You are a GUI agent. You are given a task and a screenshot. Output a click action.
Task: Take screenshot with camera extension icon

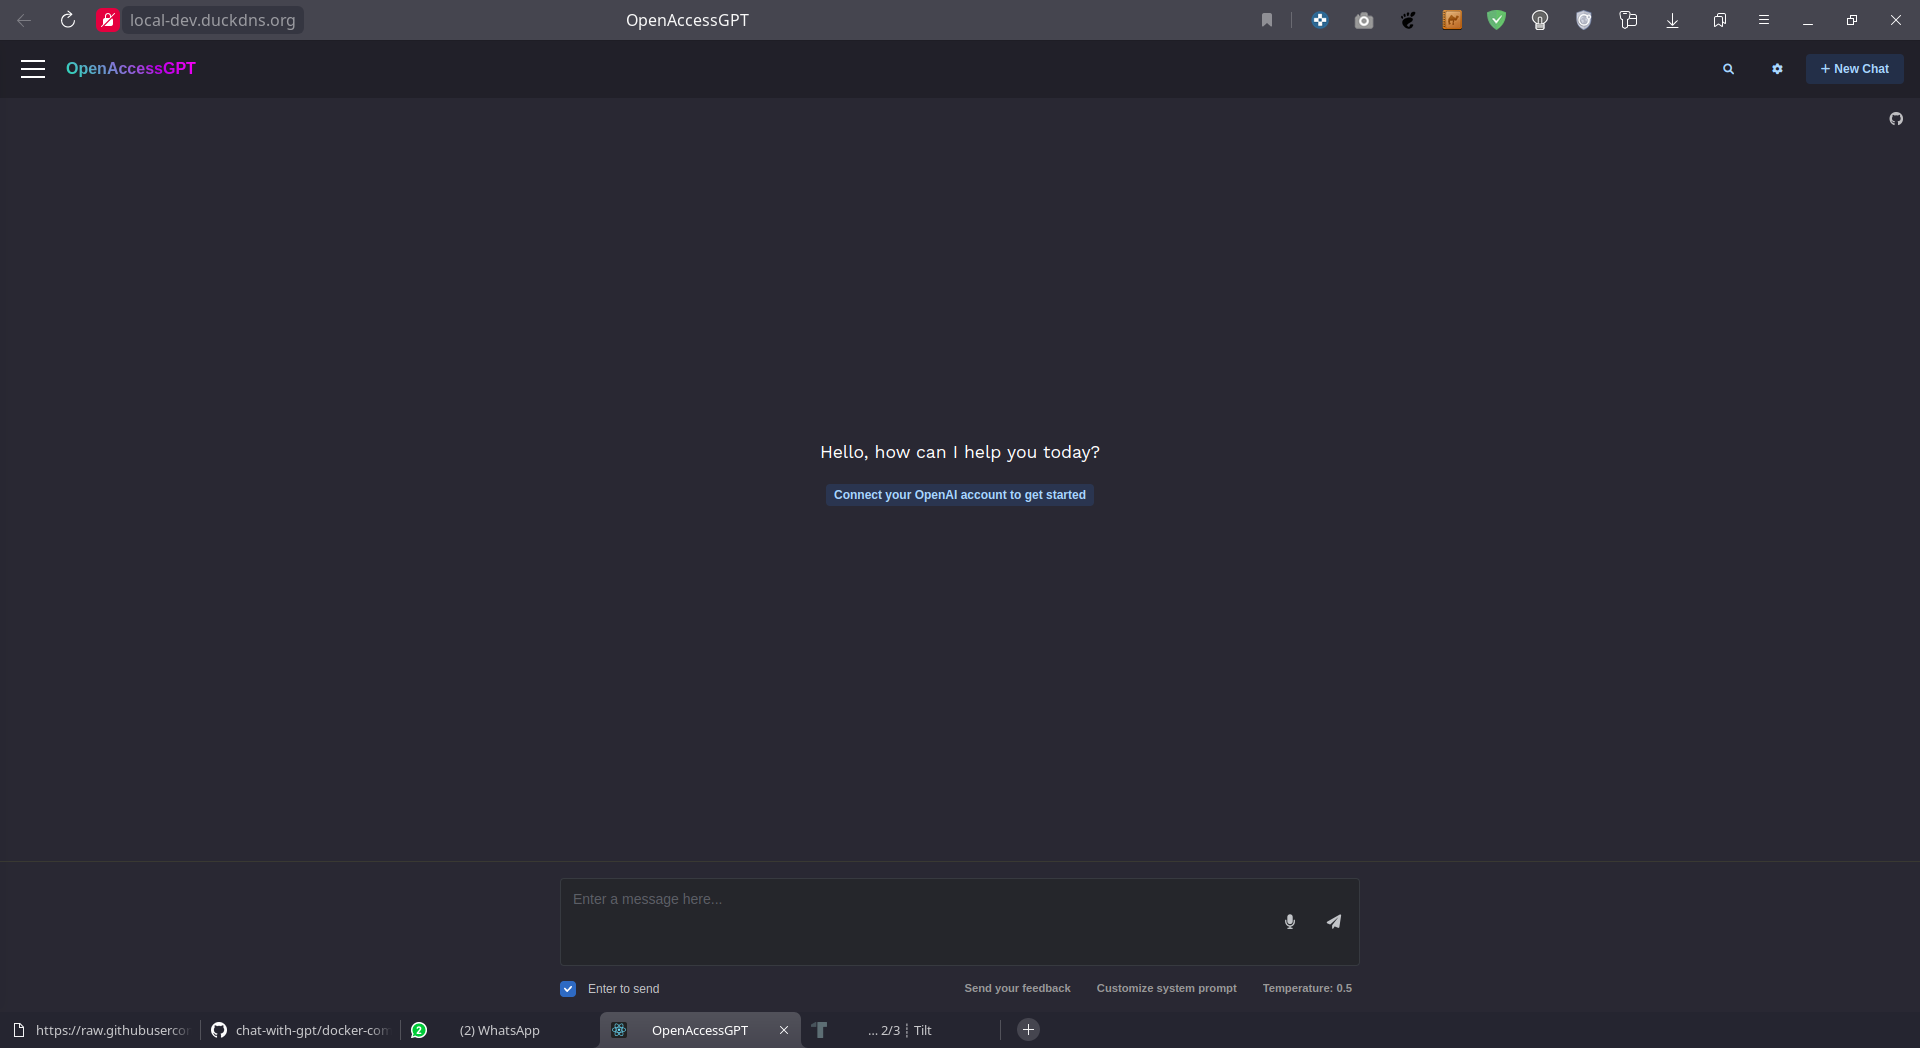pyautogui.click(x=1364, y=20)
